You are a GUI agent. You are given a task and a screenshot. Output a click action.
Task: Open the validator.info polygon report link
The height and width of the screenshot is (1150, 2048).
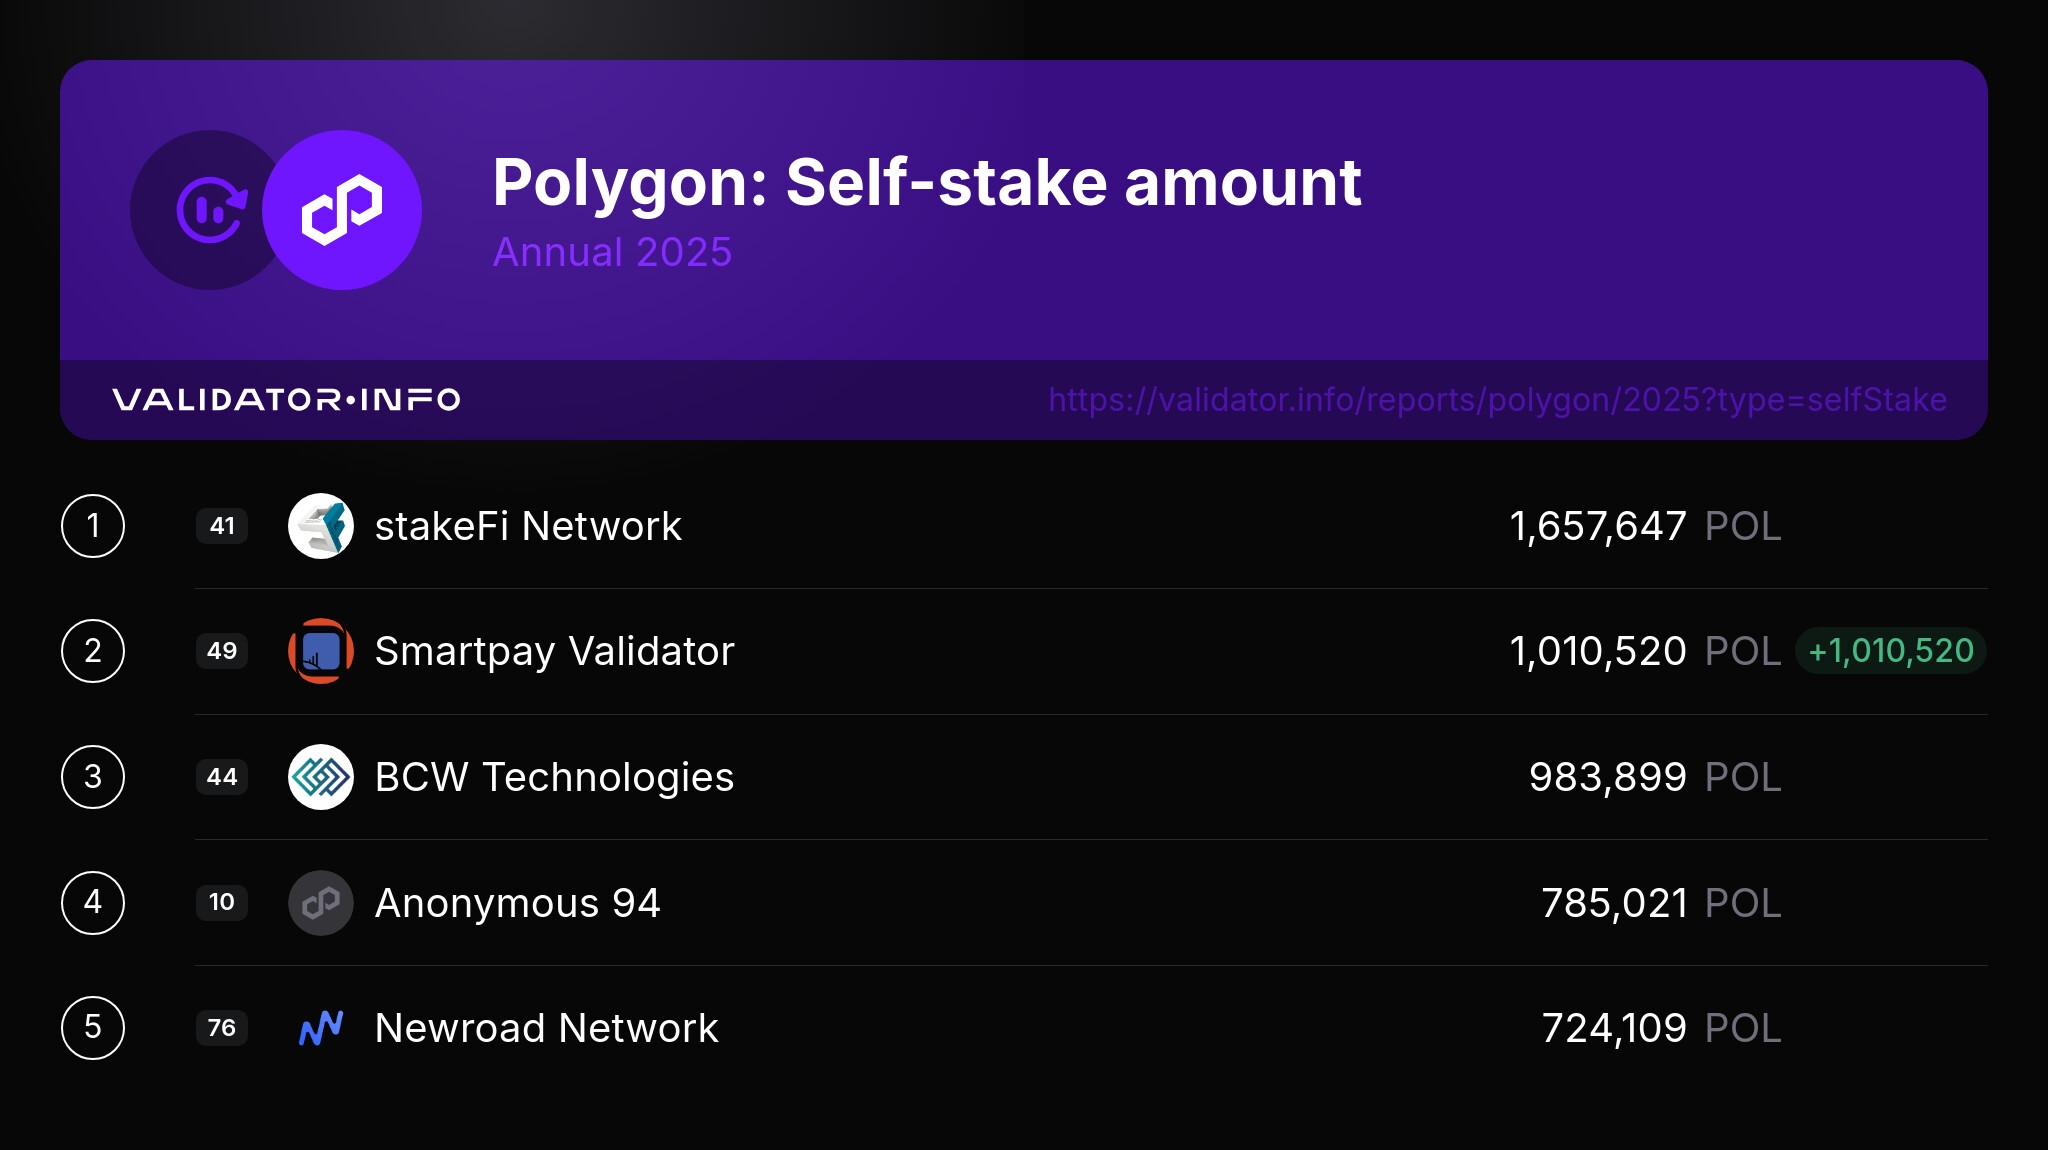pos(1497,400)
